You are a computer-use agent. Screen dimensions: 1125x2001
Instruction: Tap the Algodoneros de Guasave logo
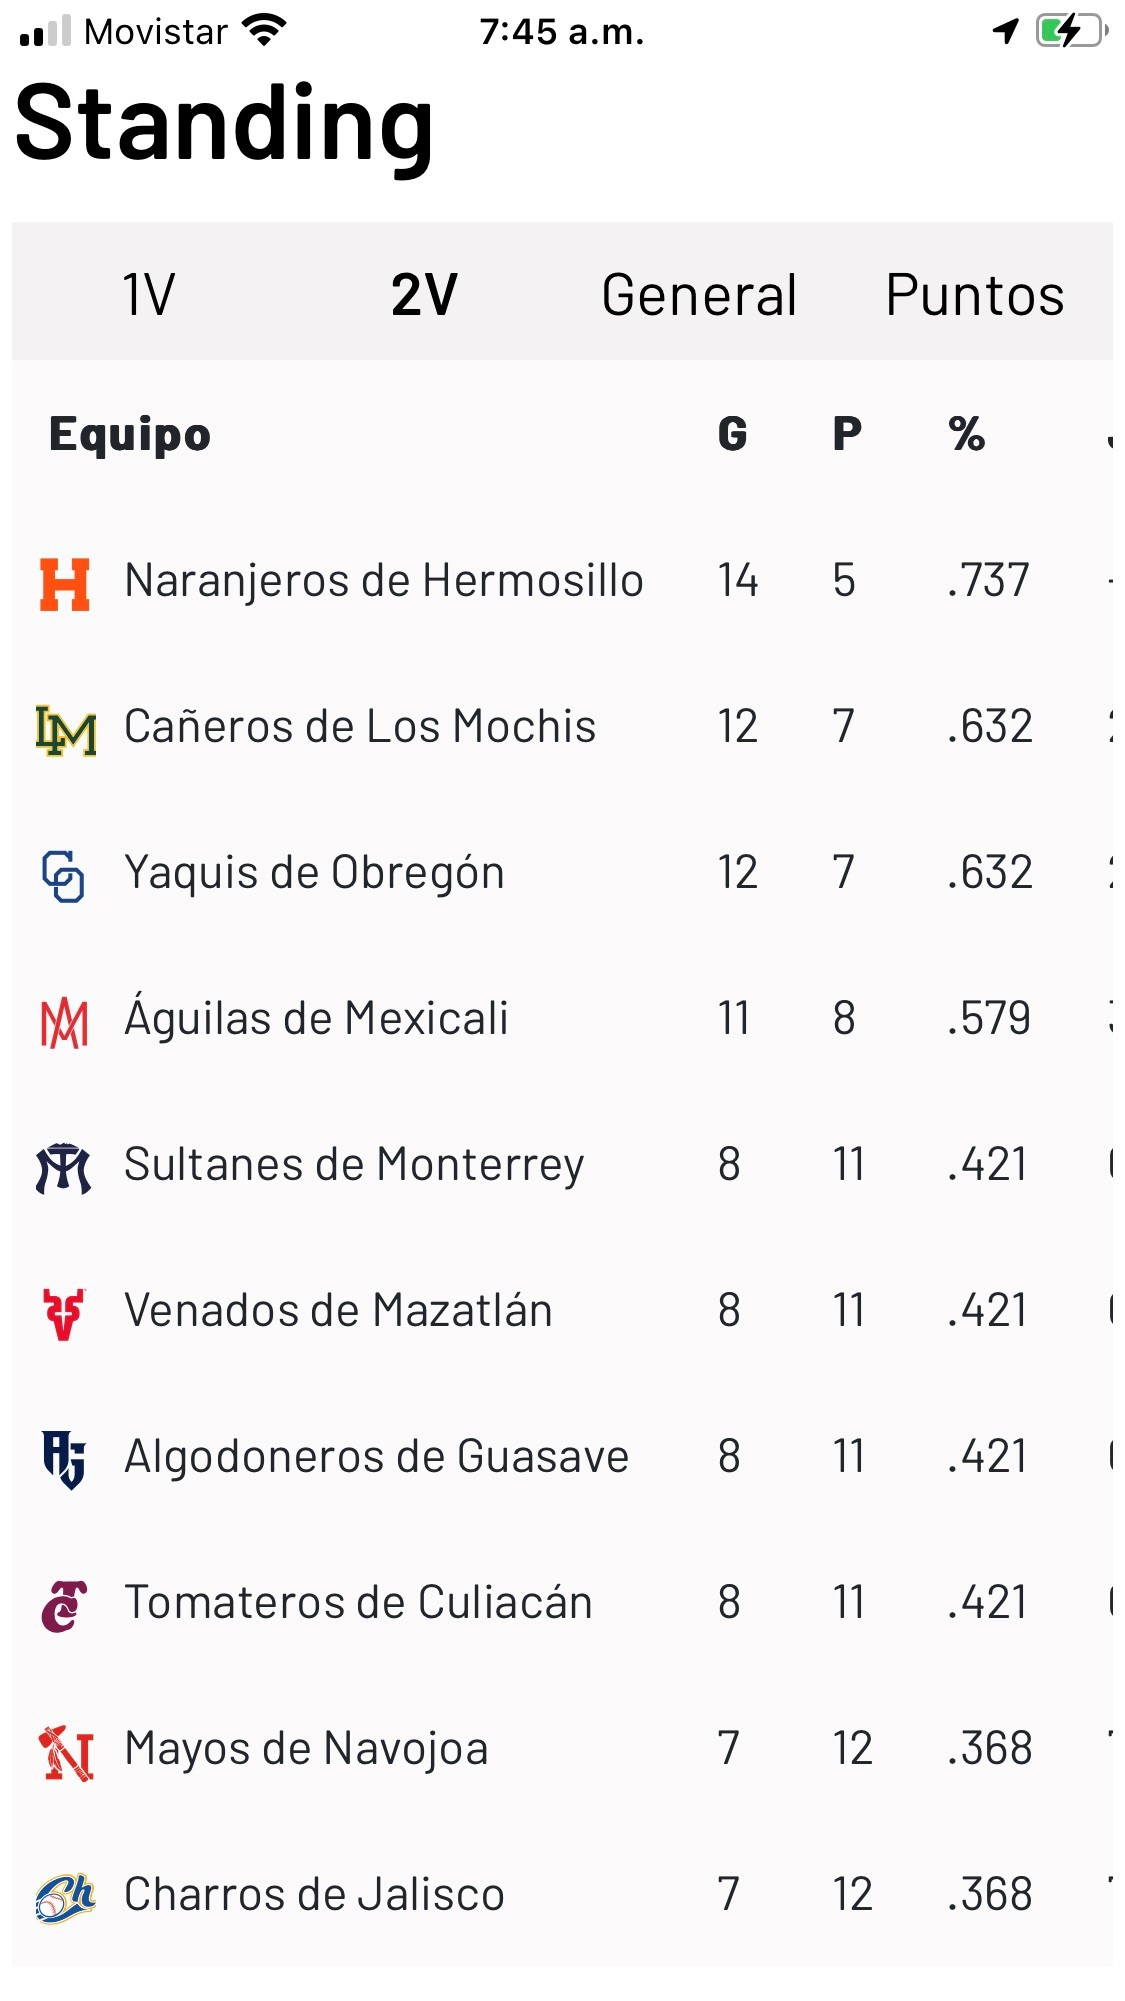click(x=64, y=1459)
